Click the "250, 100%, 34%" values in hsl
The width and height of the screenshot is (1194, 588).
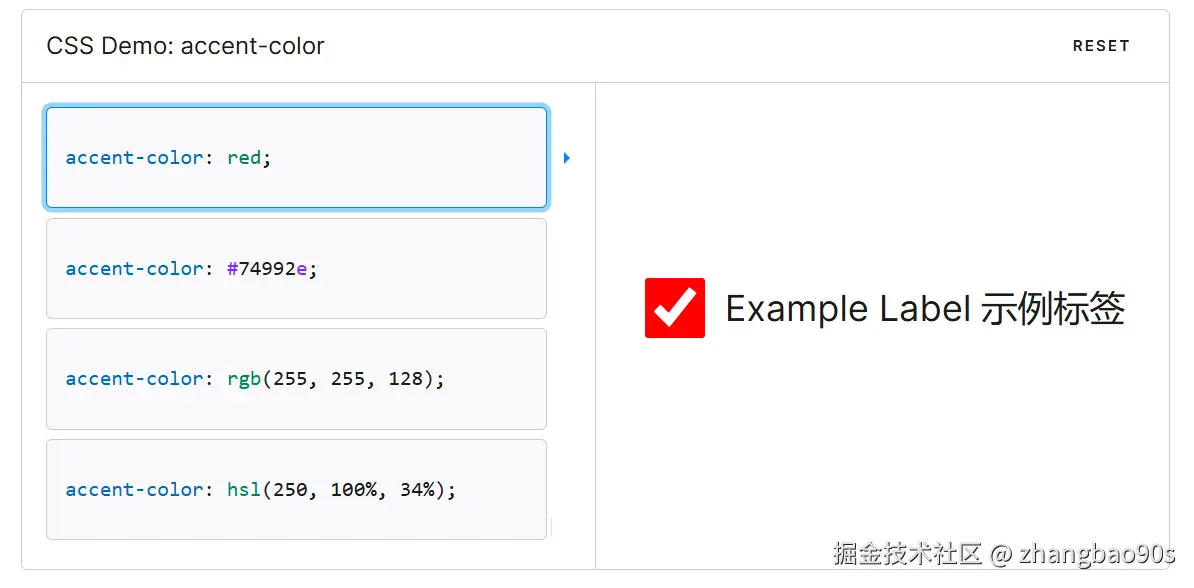(354, 490)
